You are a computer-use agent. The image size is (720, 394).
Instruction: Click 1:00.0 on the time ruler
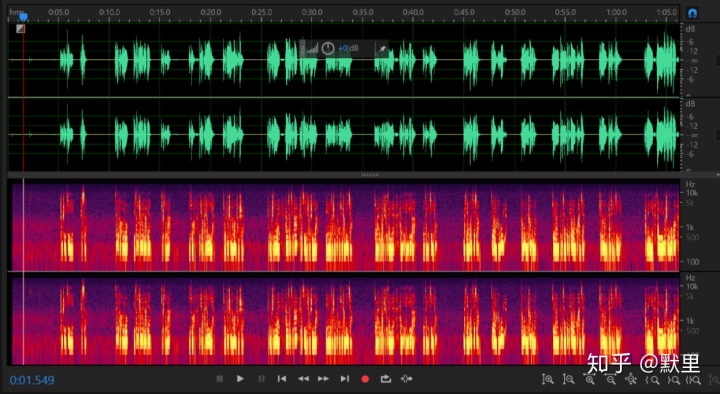click(616, 12)
